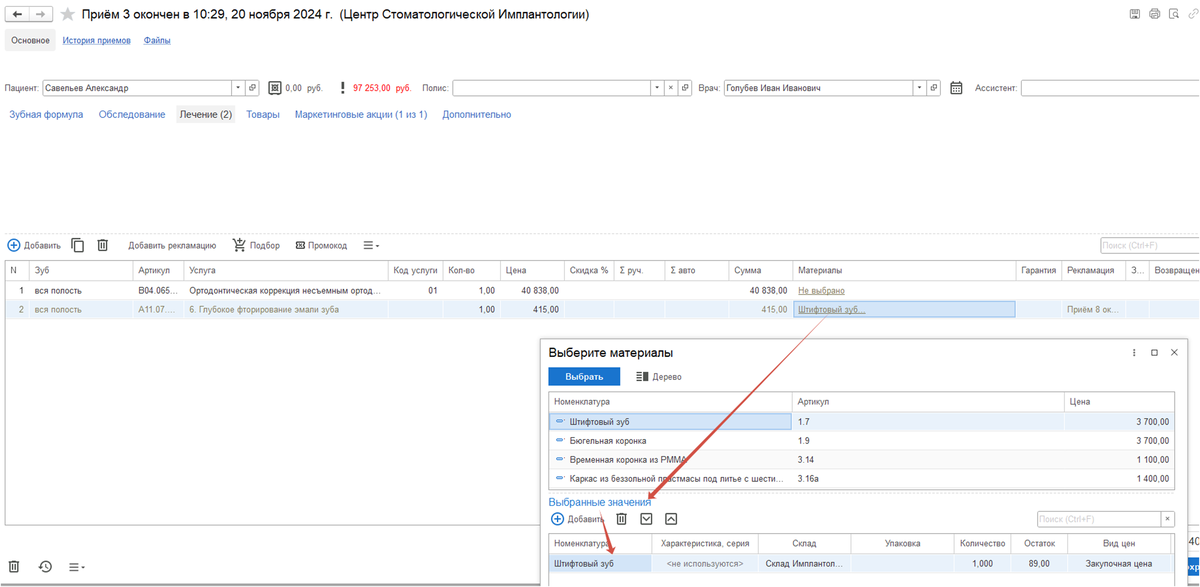Viewport: 1200px width, 587px height.
Task: Open patient Савельев Александр card via open icon
Action: tap(252, 88)
